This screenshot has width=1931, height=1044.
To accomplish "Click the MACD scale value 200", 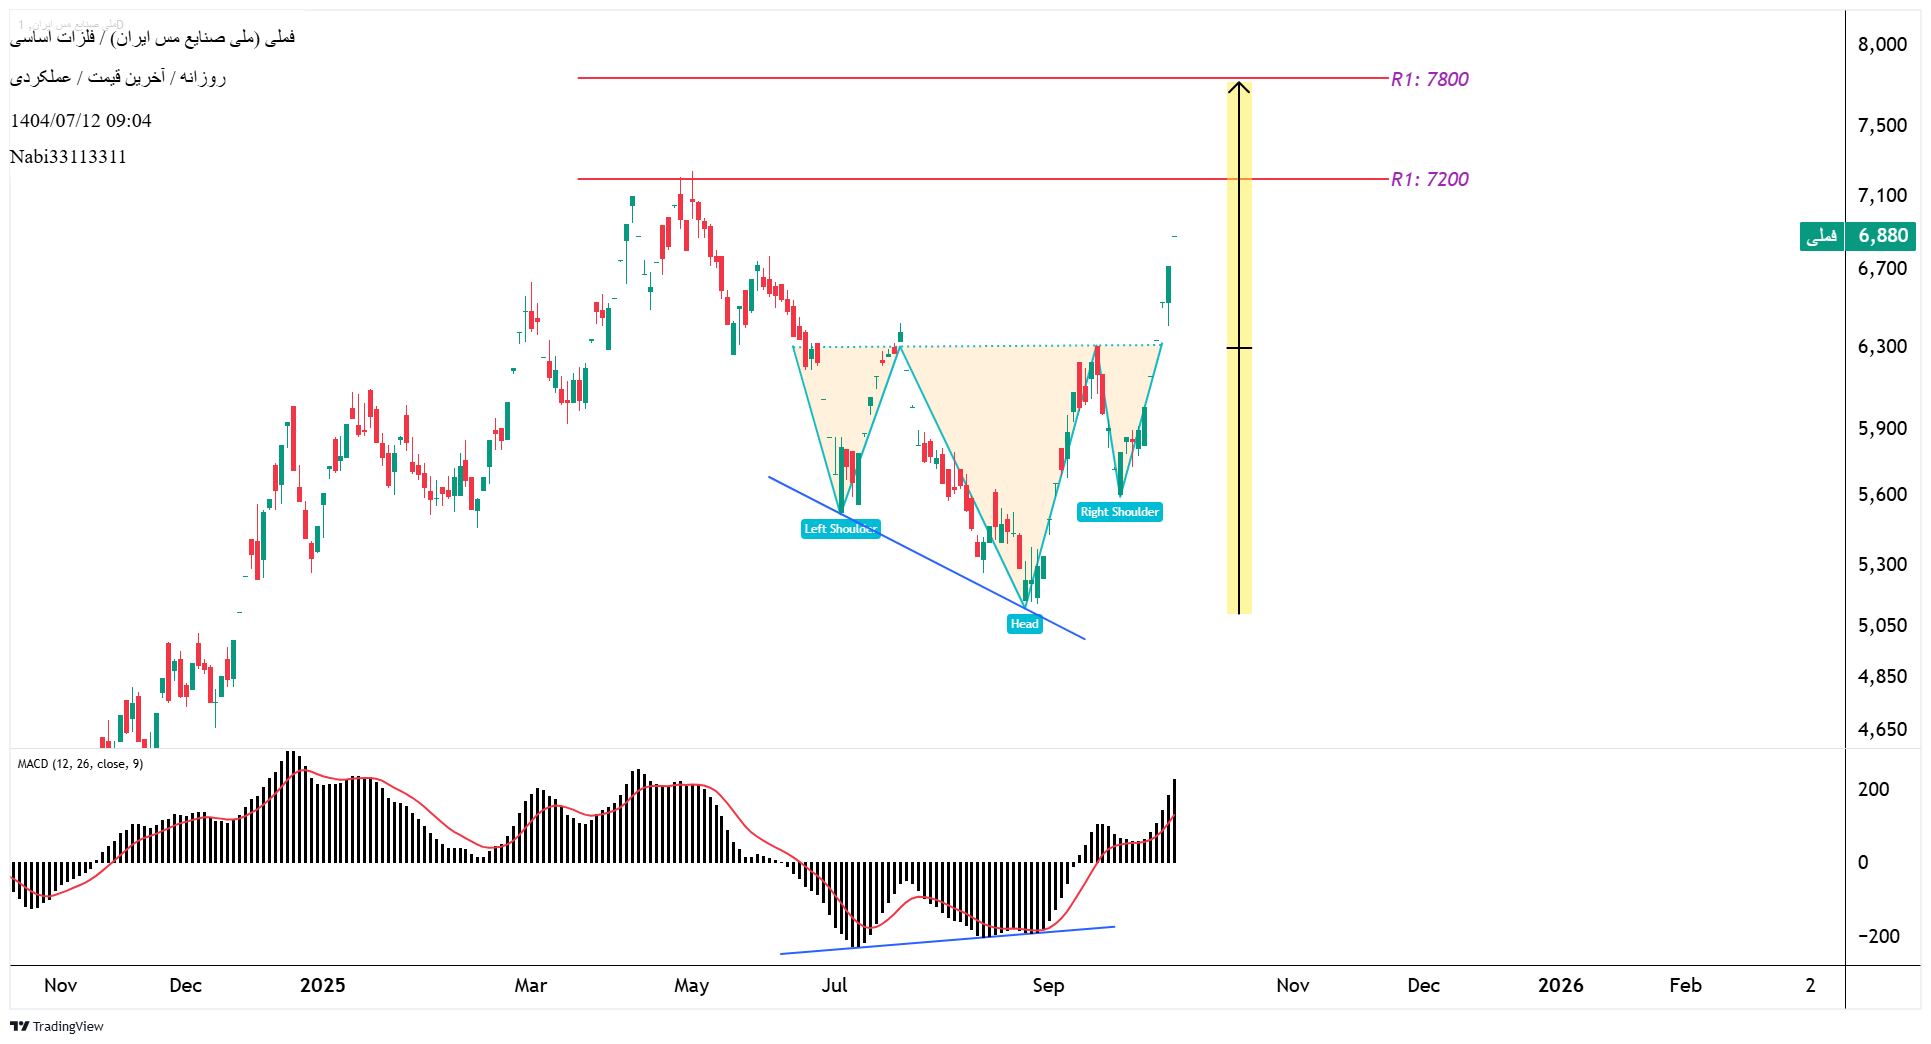I will [x=1873, y=789].
